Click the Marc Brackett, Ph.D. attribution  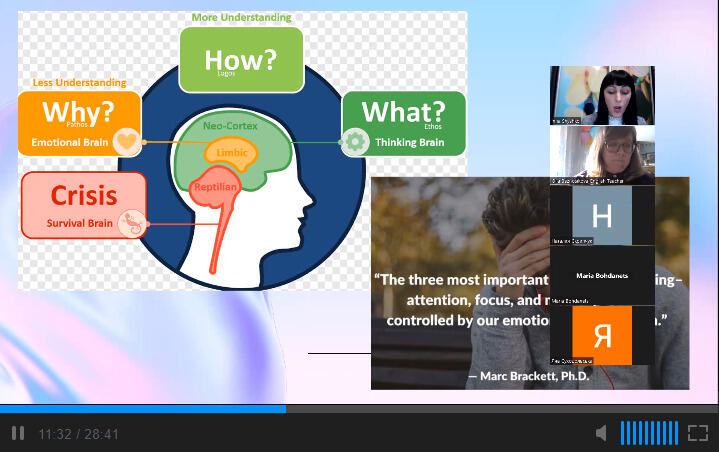click(529, 376)
